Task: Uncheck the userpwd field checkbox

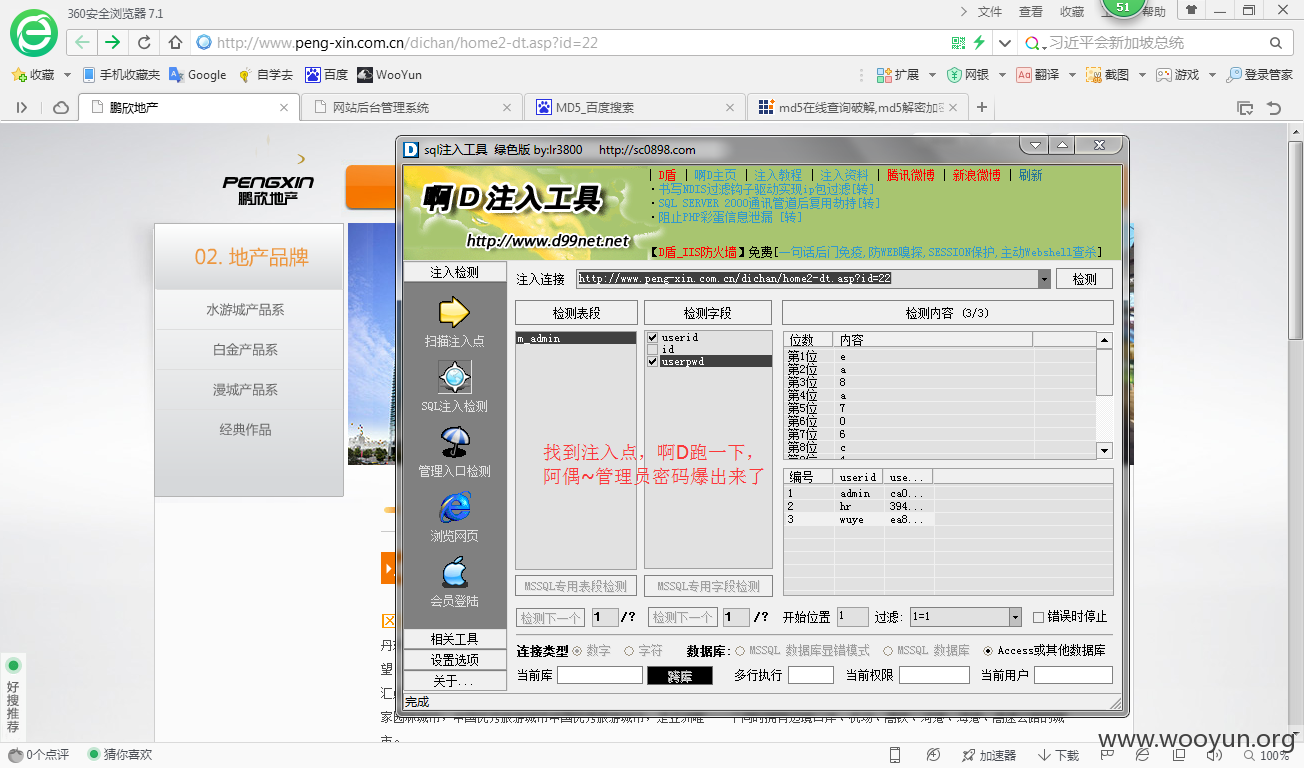Action: coord(652,361)
